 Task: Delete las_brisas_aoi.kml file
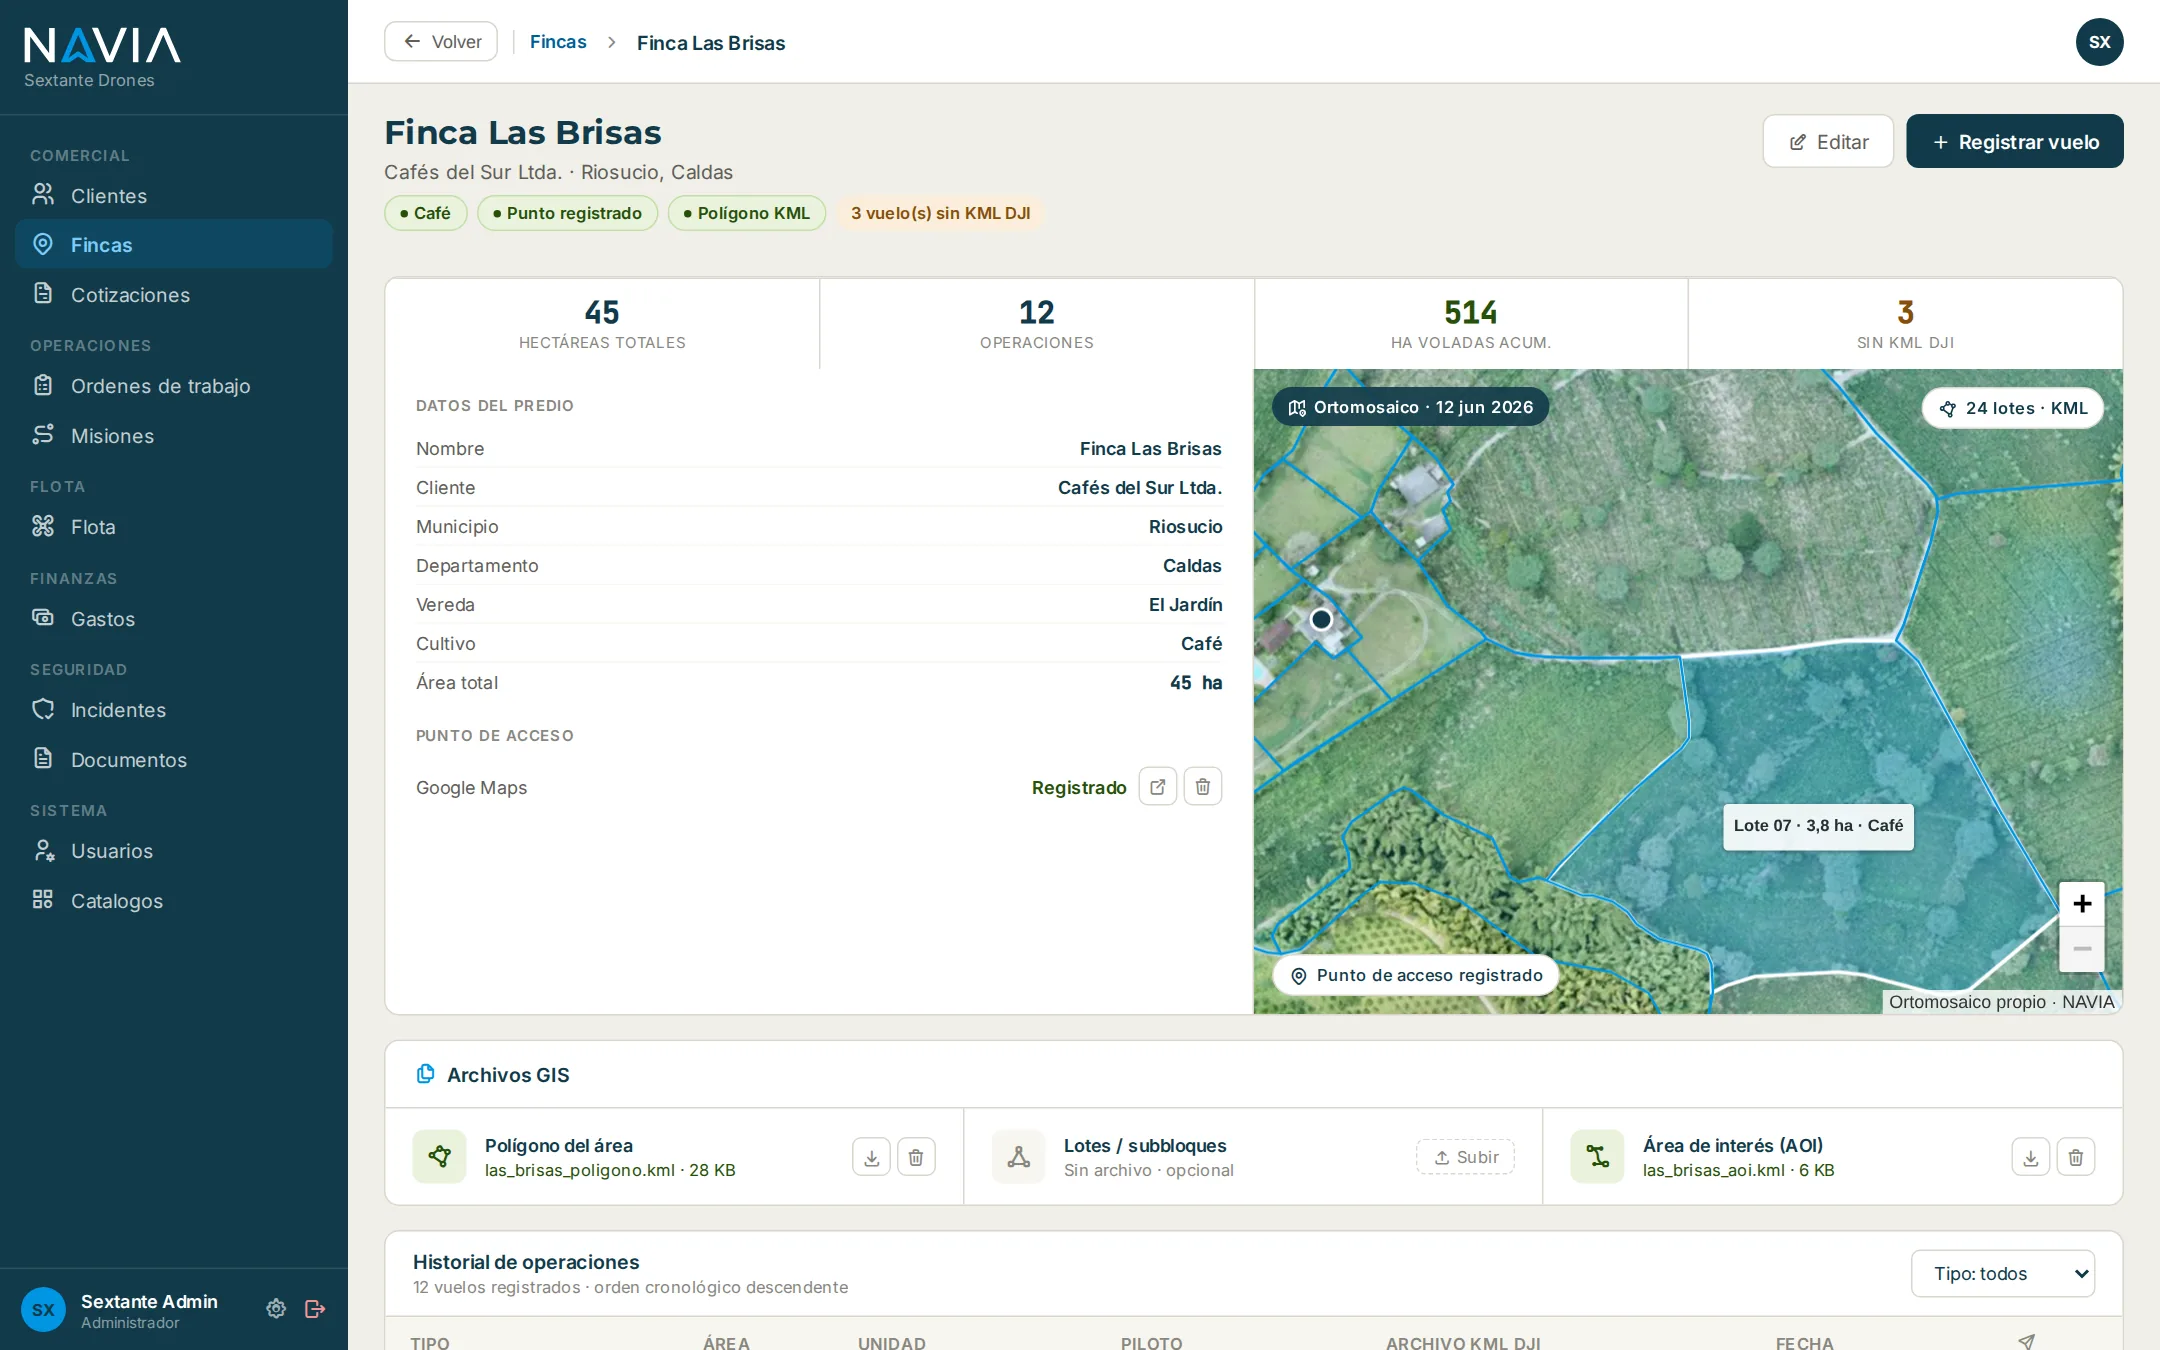[x=2076, y=1157]
